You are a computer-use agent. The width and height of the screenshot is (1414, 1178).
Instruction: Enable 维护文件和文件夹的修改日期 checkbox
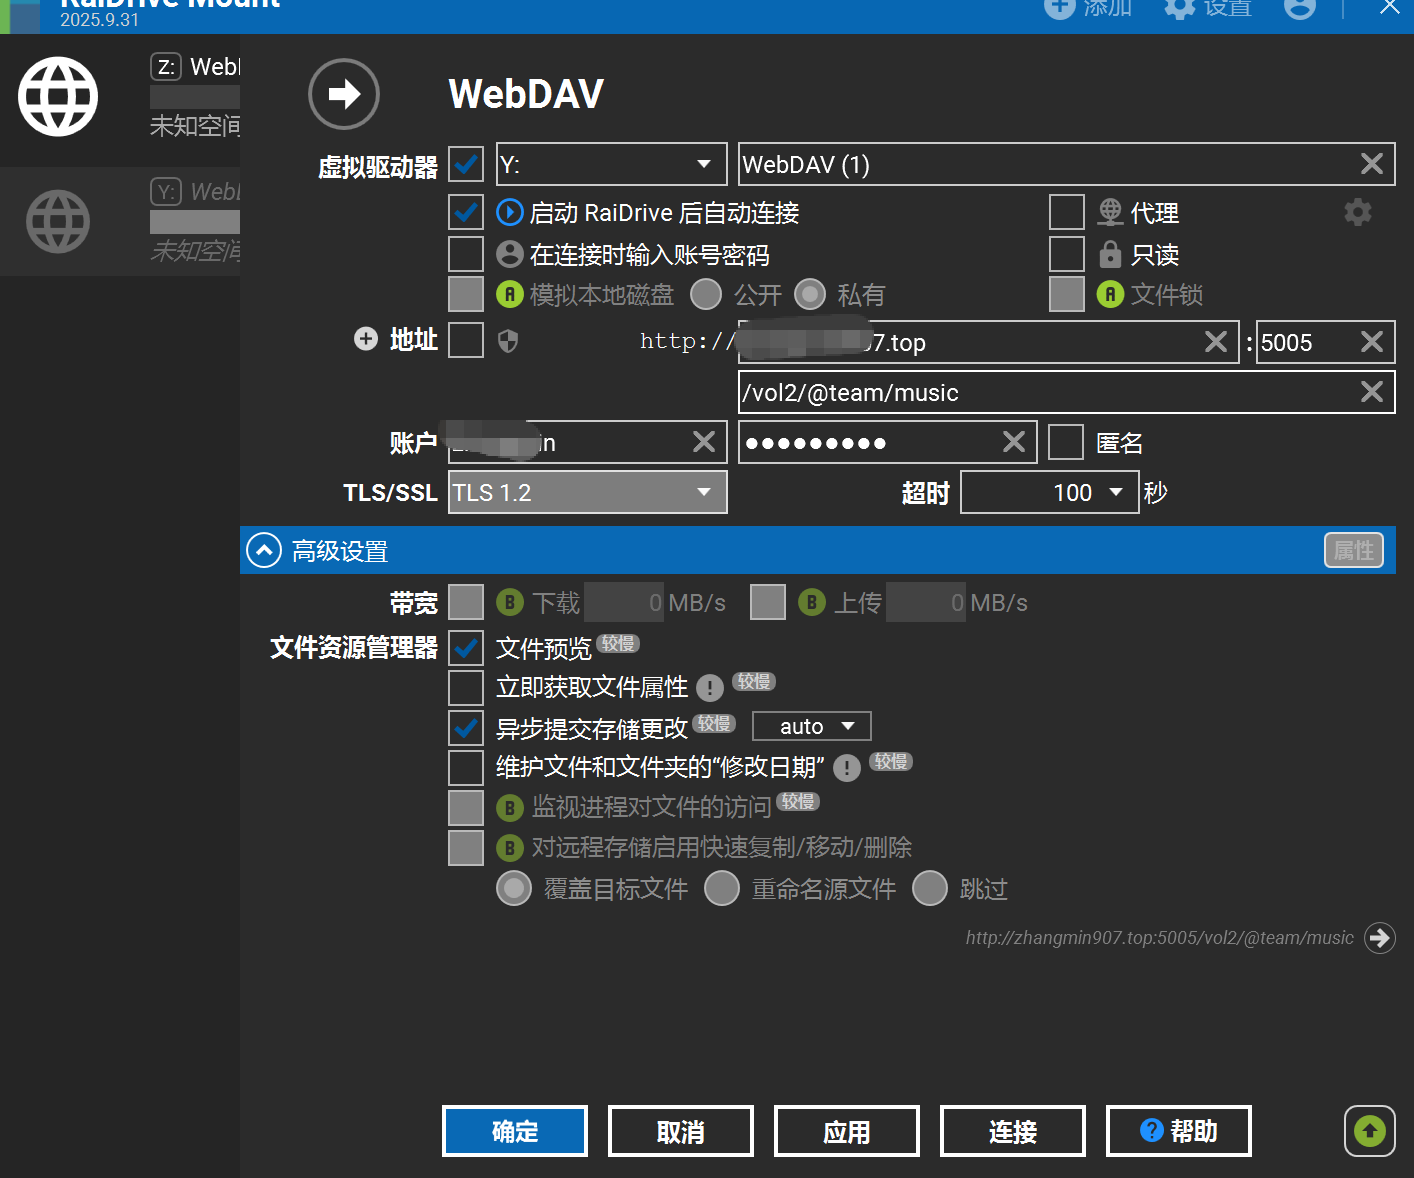point(466,768)
